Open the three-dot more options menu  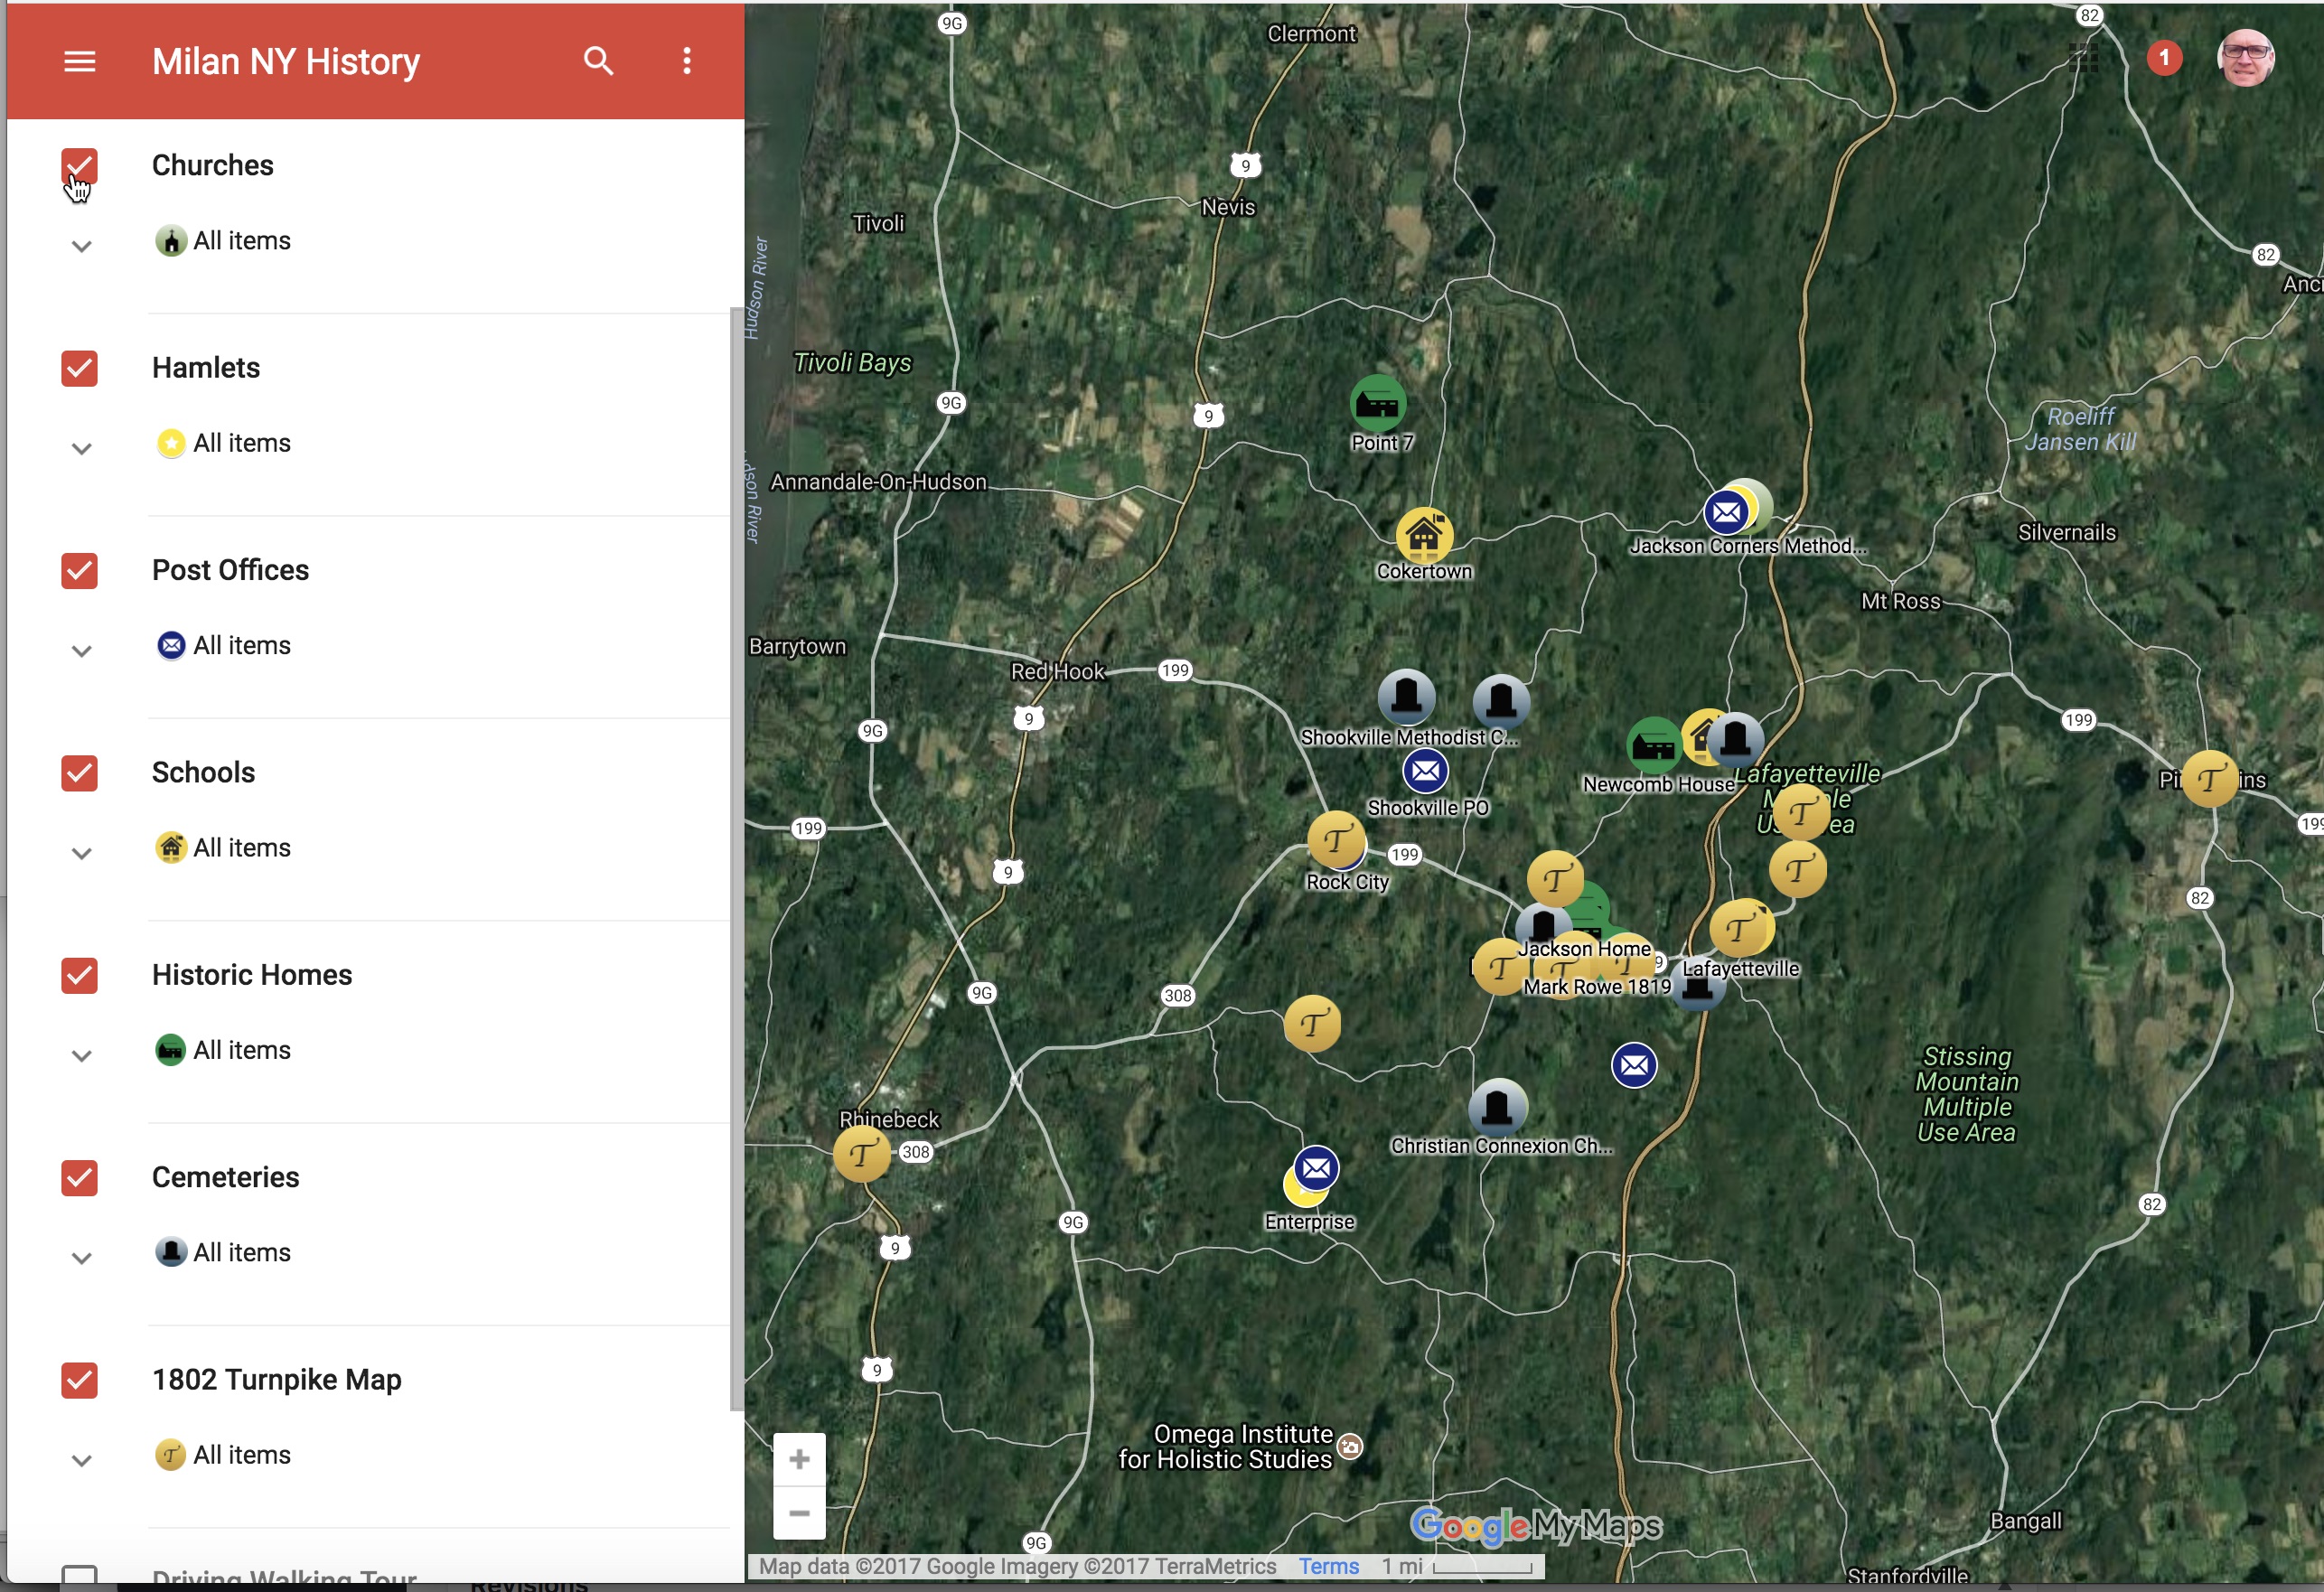point(686,62)
